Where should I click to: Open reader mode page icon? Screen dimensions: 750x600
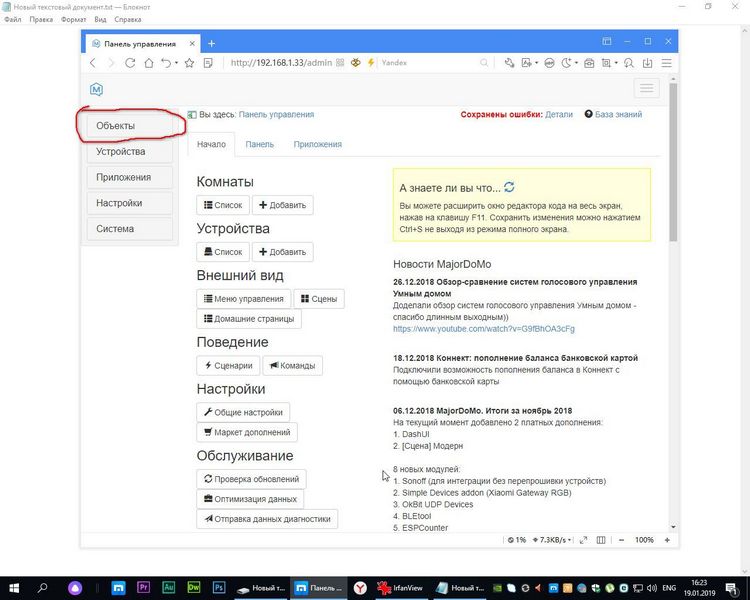pos(208,63)
